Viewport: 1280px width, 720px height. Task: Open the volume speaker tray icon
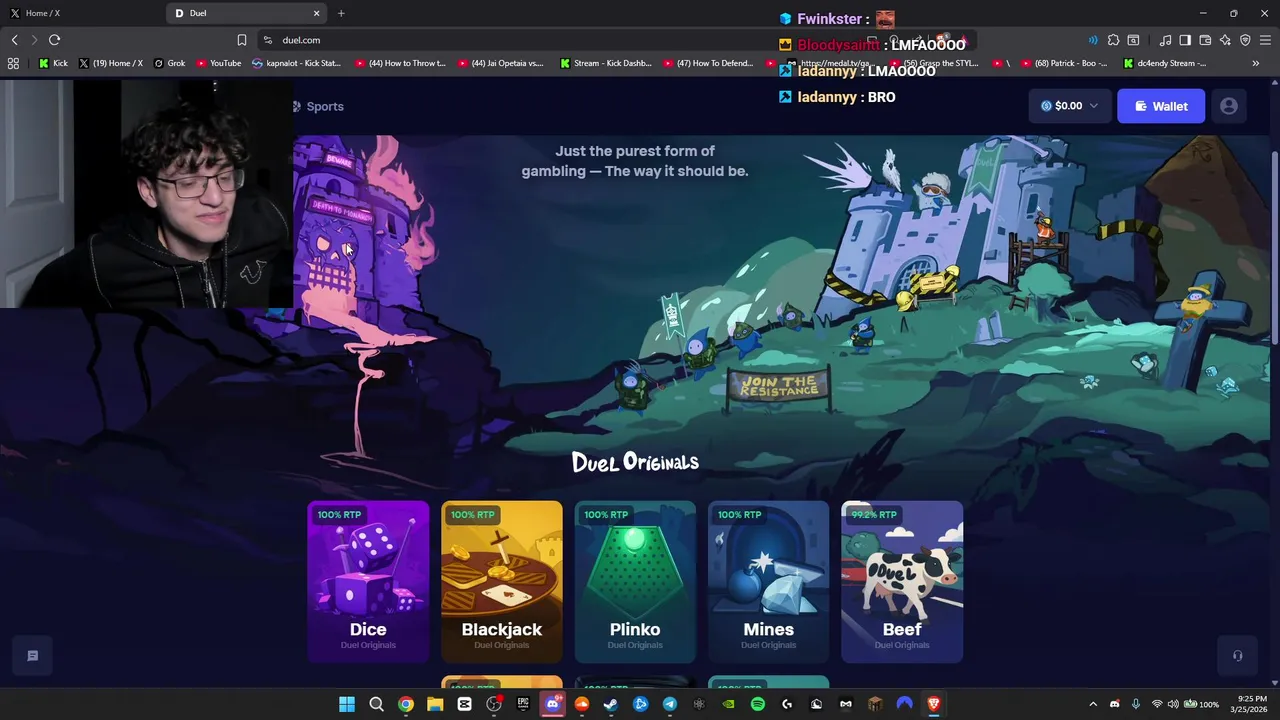[1173, 704]
